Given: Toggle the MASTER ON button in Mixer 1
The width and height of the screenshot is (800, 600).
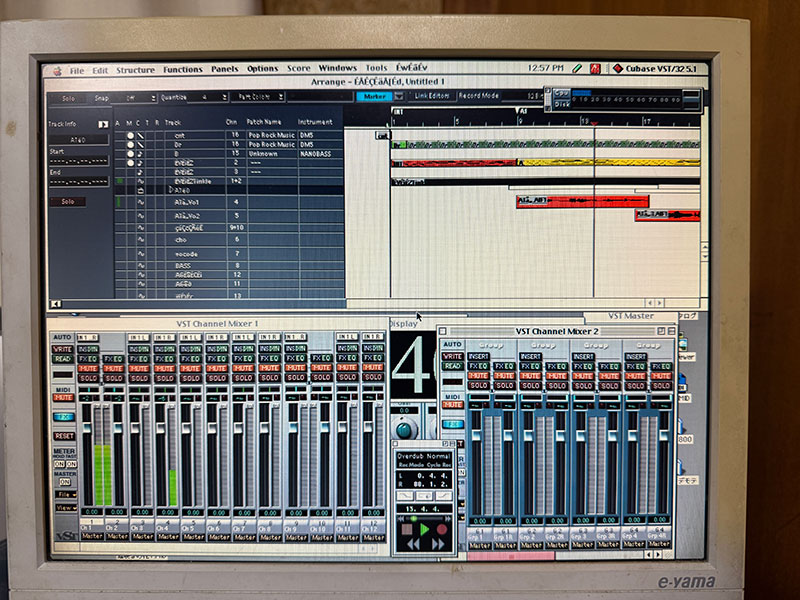Looking at the screenshot, I should point(65,482).
